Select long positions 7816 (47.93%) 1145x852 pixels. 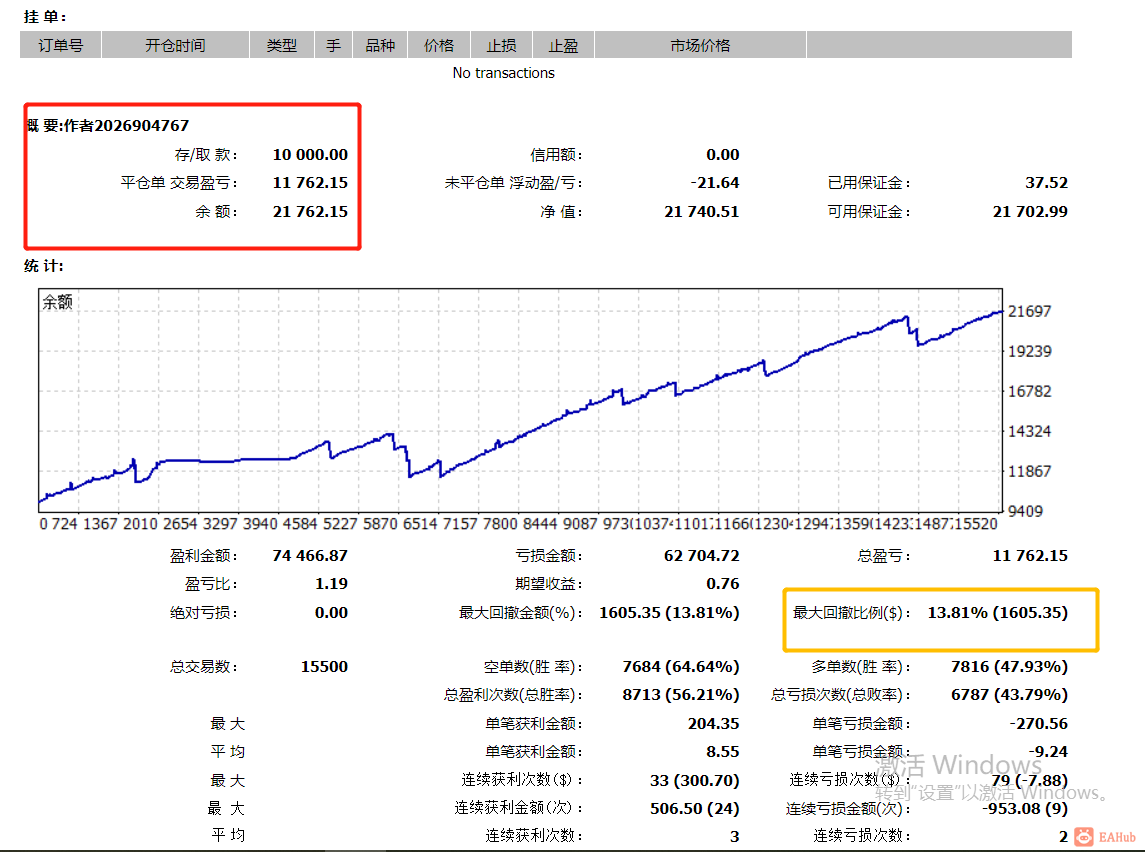[1009, 667]
